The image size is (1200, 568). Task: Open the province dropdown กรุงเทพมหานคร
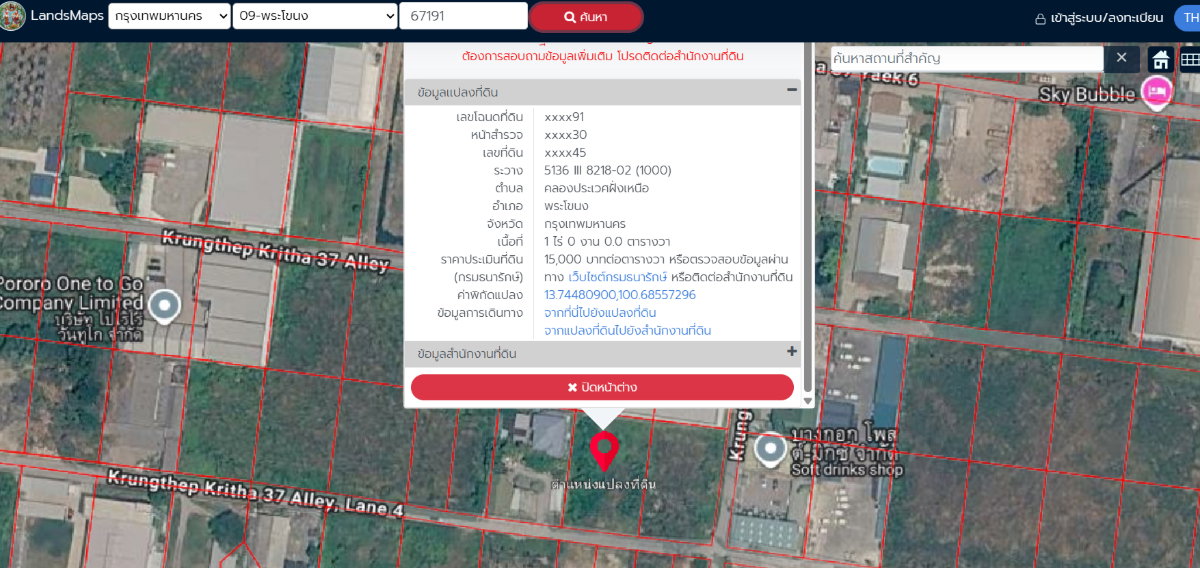click(169, 16)
